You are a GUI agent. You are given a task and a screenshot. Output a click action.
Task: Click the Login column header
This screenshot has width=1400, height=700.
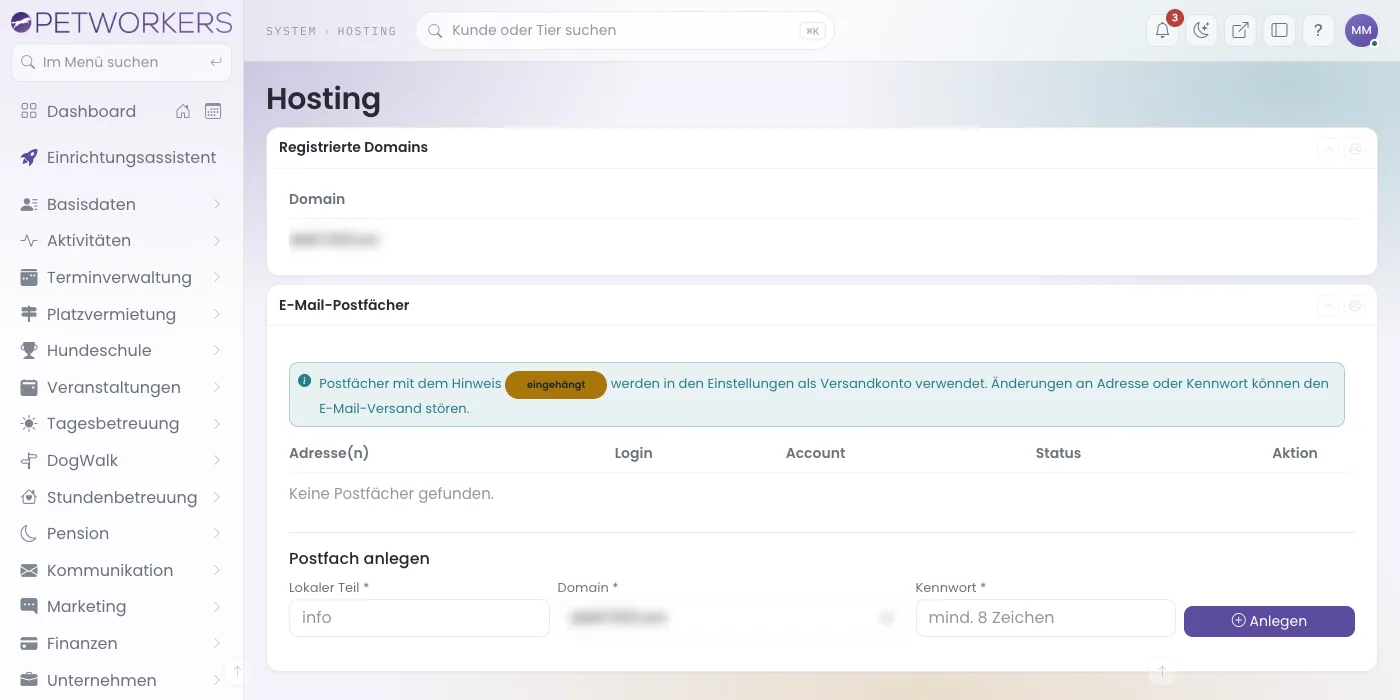[633, 453]
